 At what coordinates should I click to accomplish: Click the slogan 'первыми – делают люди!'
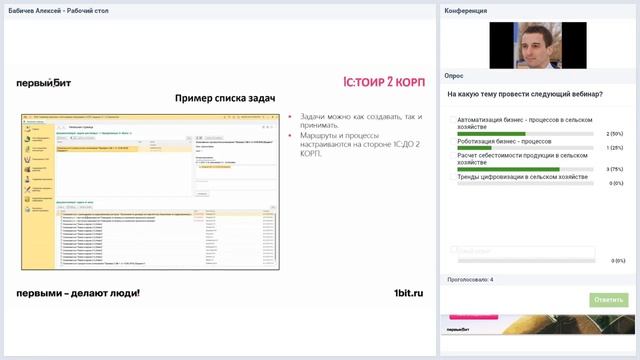coord(78,293)
